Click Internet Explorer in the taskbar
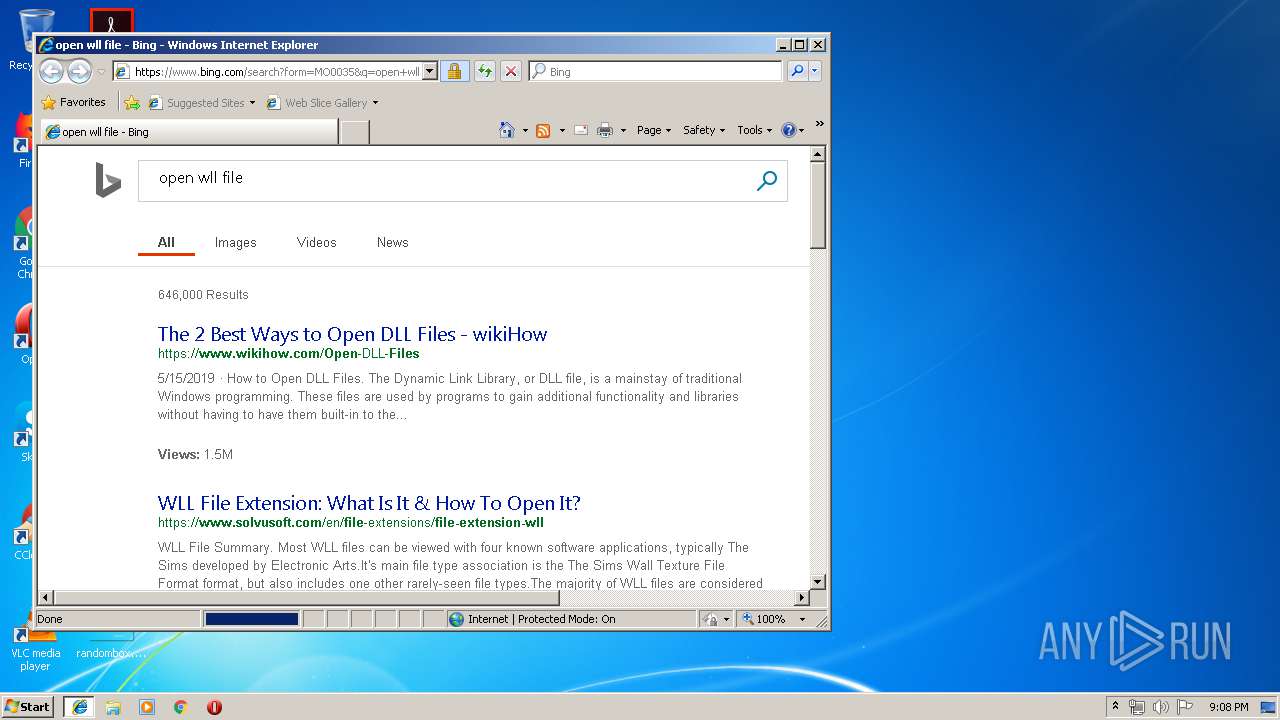The height and width of the screenshot is (720, 1280). pyautogui.click(x=79, y=706)
